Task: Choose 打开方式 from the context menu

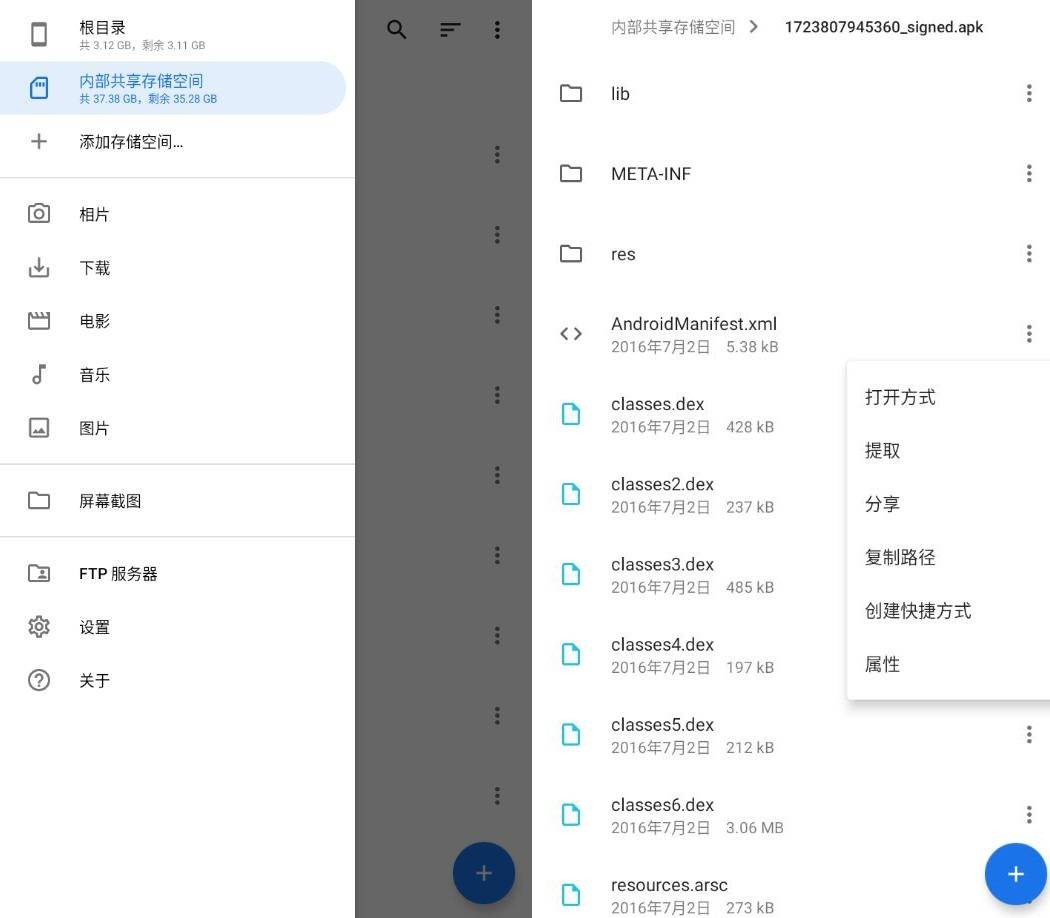Action: click(x=900, y=398)
